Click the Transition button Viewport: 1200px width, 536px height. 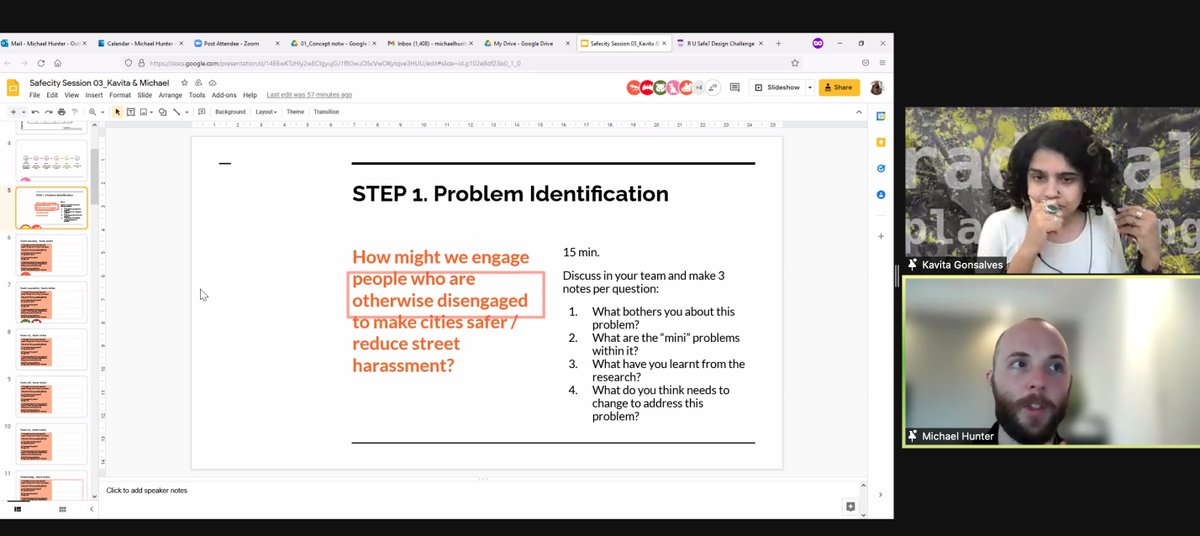click(x=326, y=112)
